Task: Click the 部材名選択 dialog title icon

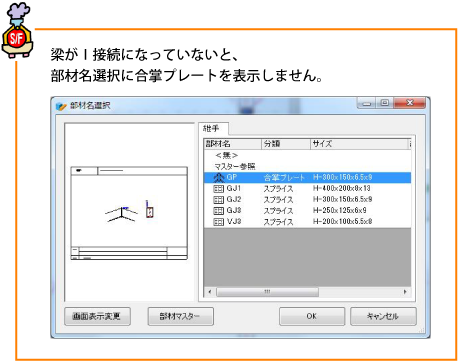Action: (61, 106)
